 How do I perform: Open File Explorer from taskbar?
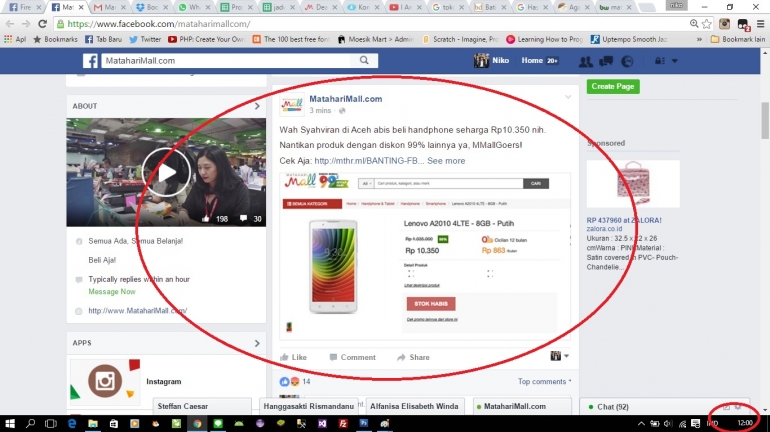(93, 423)
